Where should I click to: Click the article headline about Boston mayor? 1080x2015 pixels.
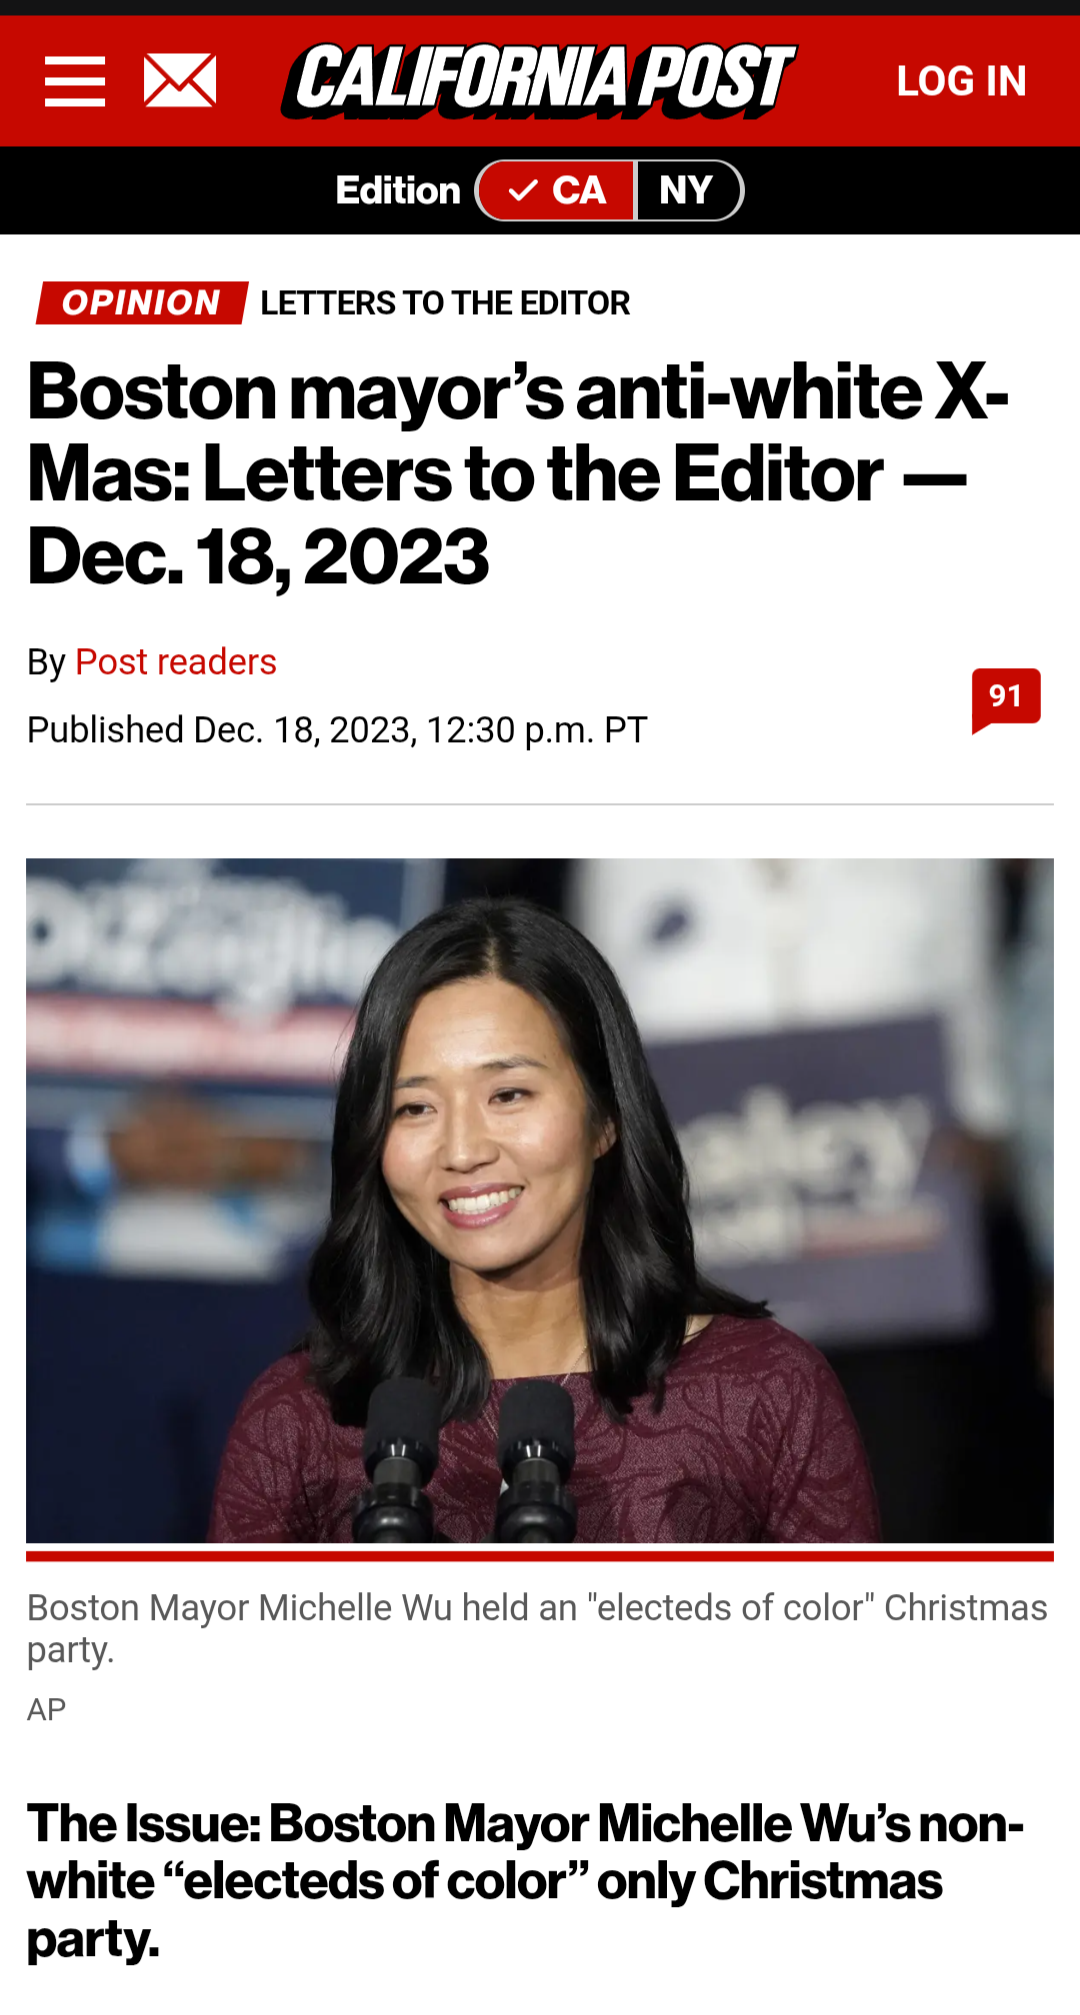coord(518,474)
